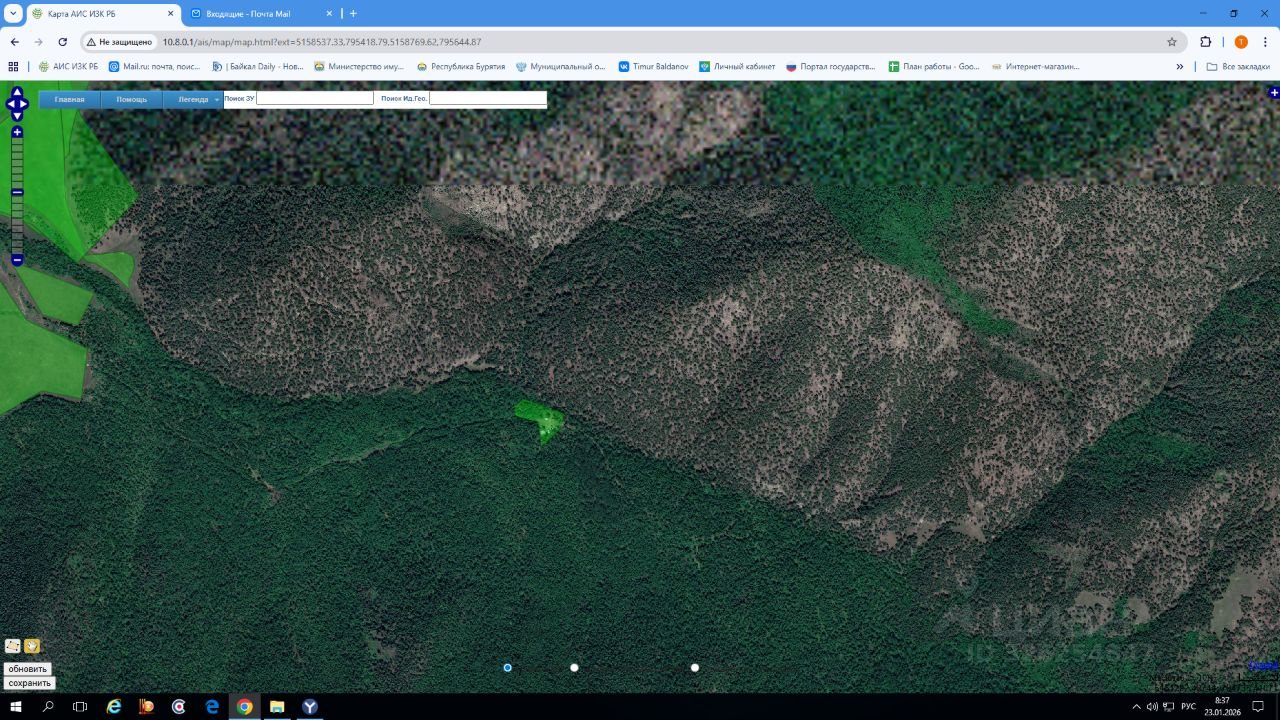The height and width of the screenshot is (720, 1280).
Task: Click the zoom level slider track
Action: click(17, 196)
